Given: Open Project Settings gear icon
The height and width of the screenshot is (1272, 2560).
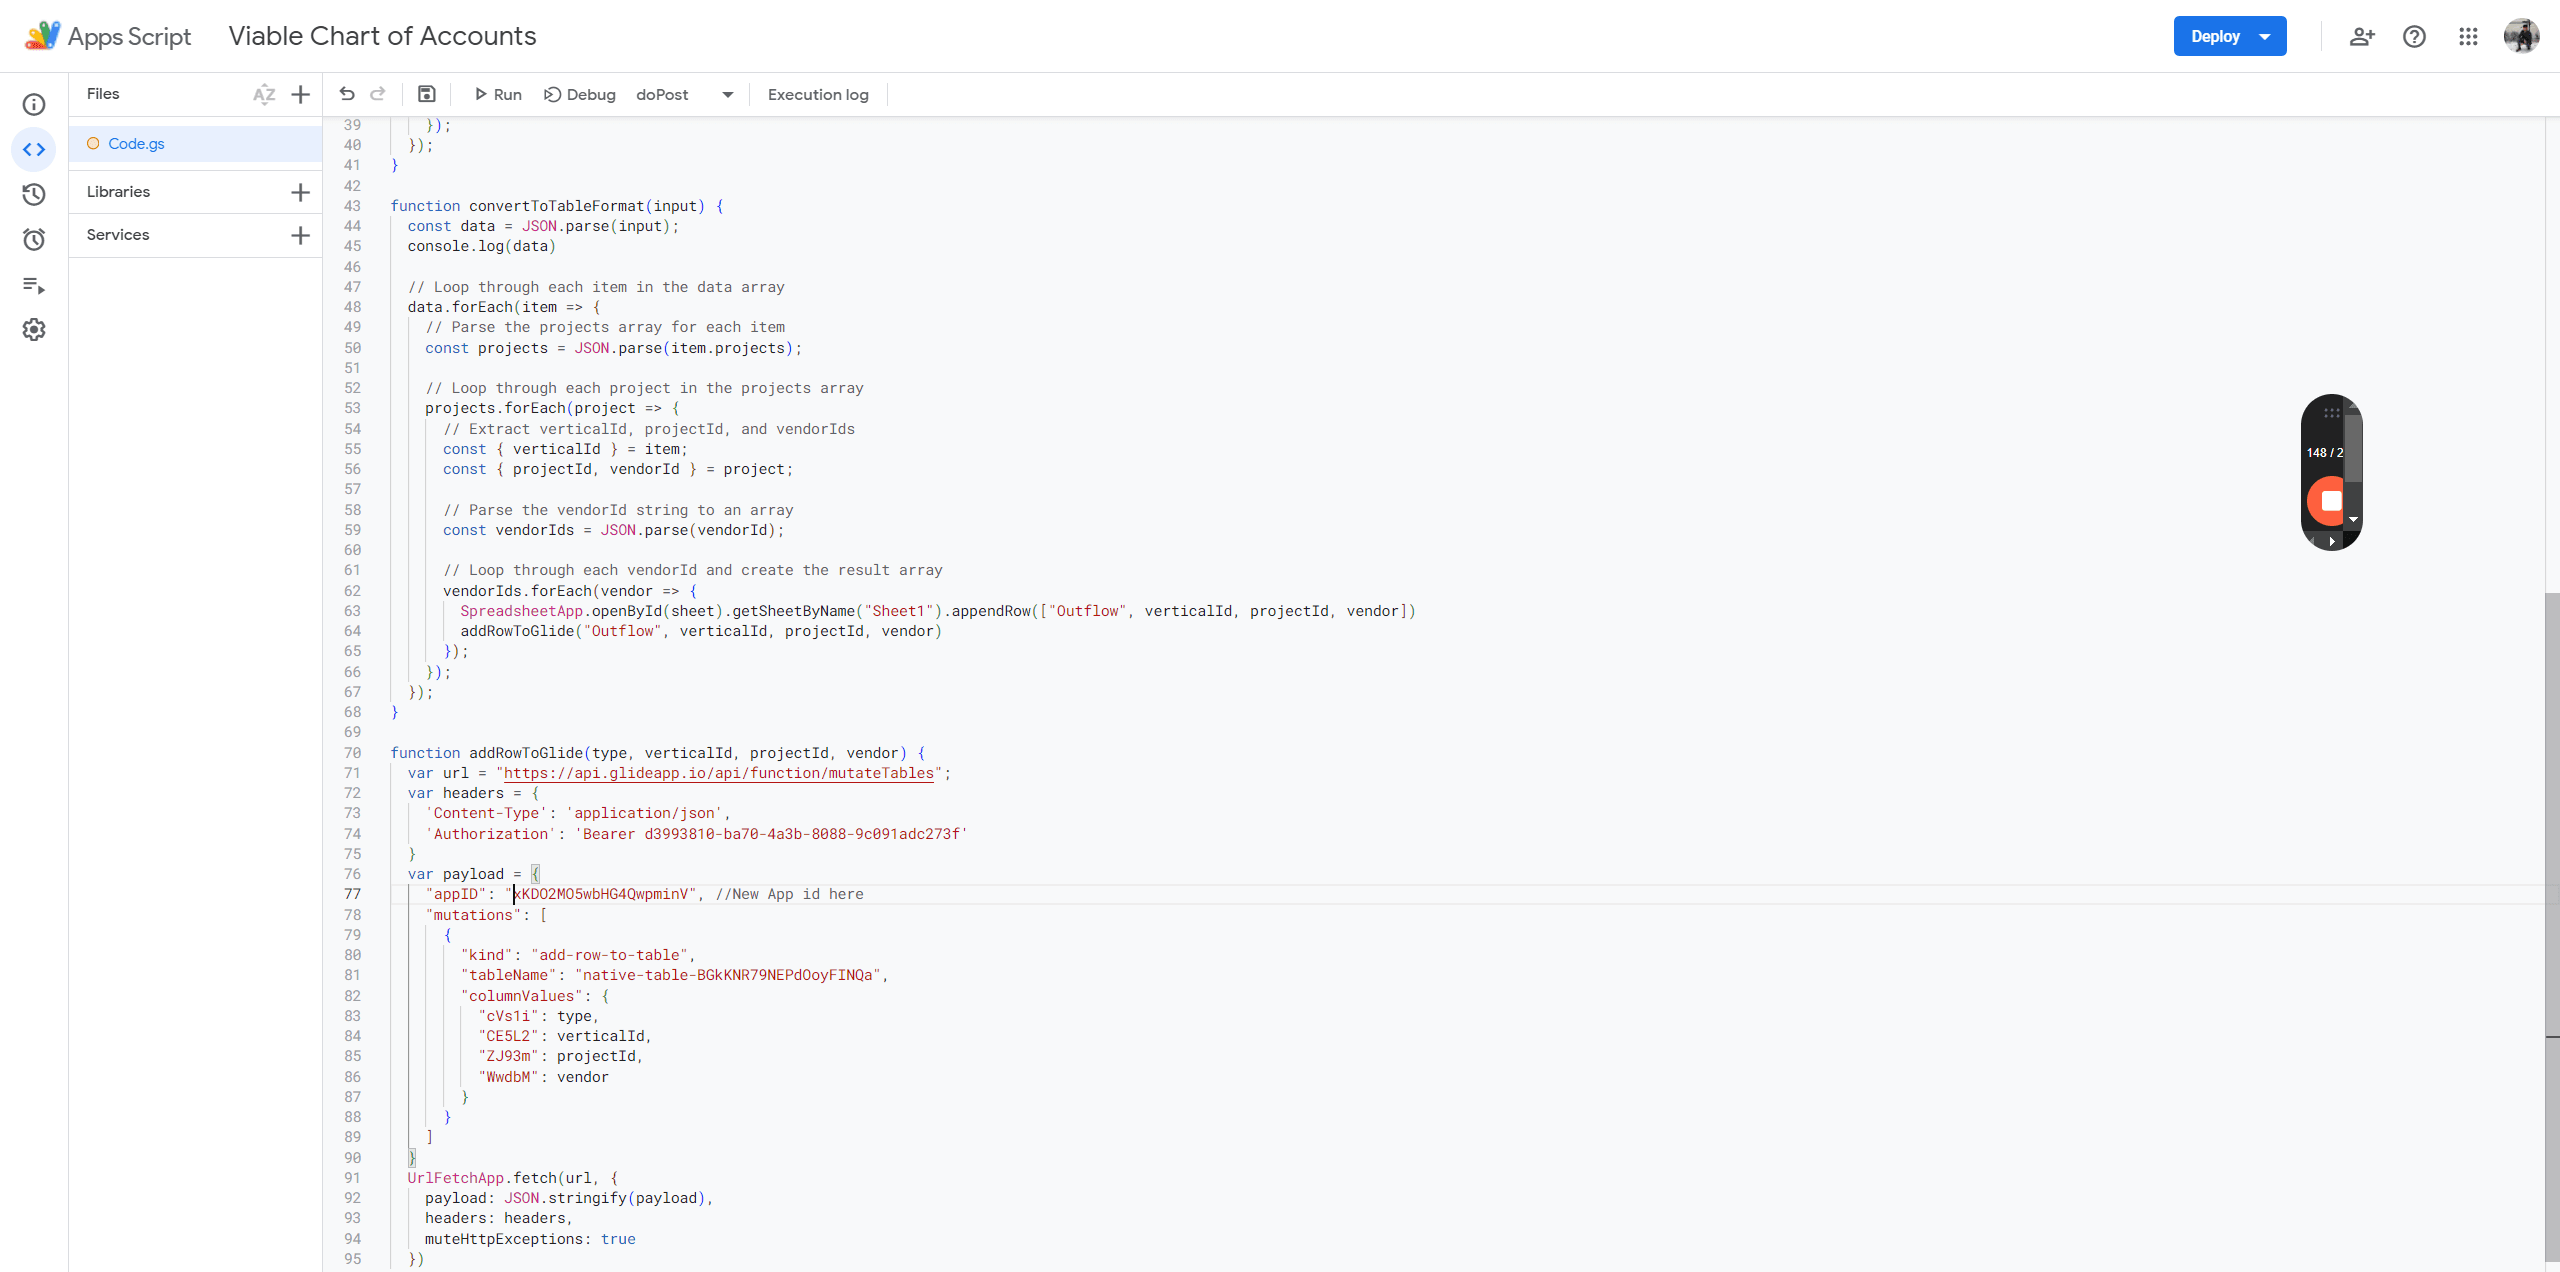Looking at the screenshot, I should [34, 330].
